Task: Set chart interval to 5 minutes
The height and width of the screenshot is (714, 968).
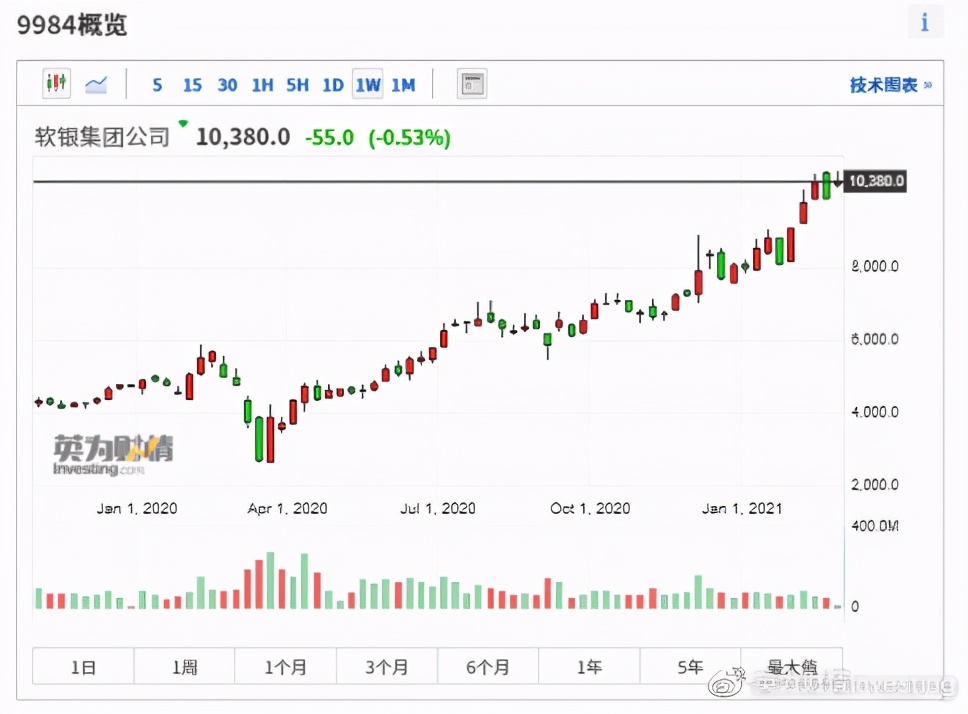Action: coord(157,85)
